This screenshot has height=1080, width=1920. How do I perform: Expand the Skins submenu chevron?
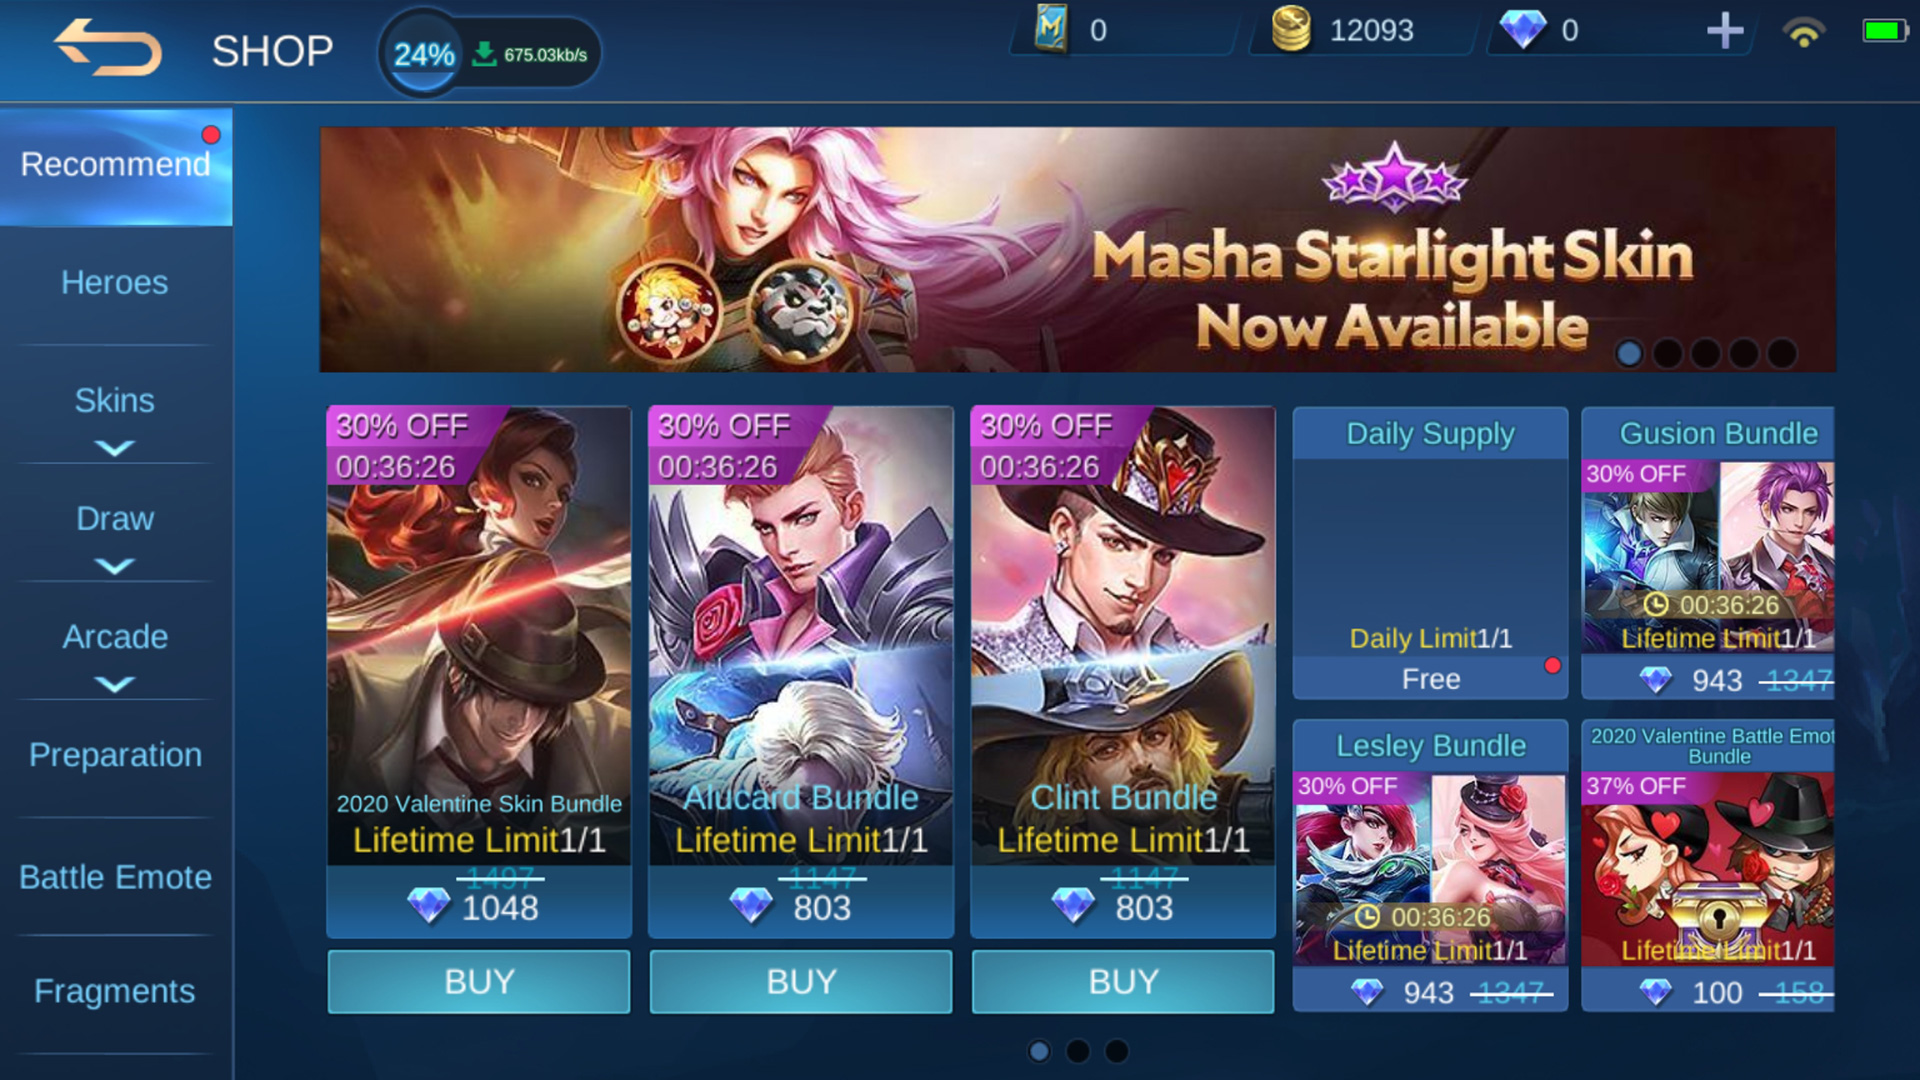click(115, 448)
